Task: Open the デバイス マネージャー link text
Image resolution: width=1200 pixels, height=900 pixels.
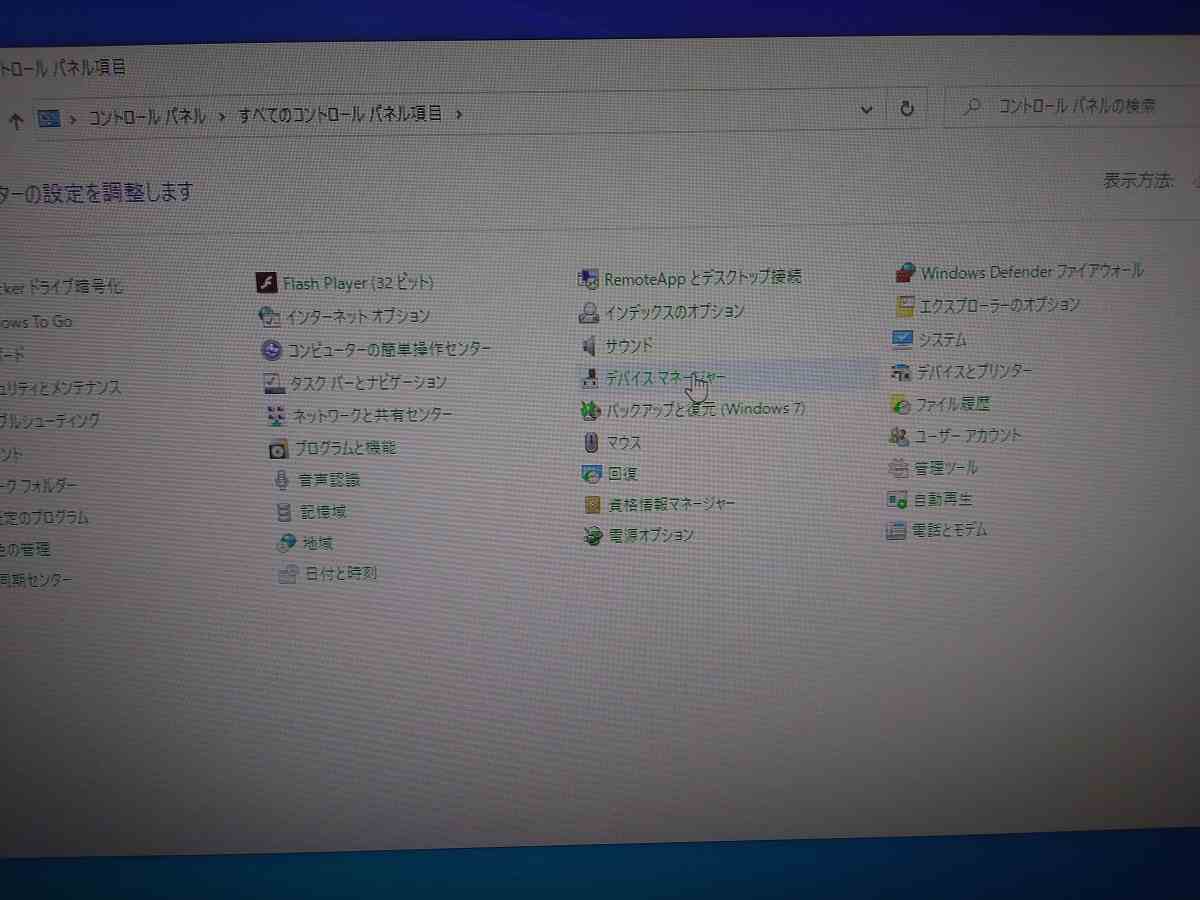Action: pos(665,378)
